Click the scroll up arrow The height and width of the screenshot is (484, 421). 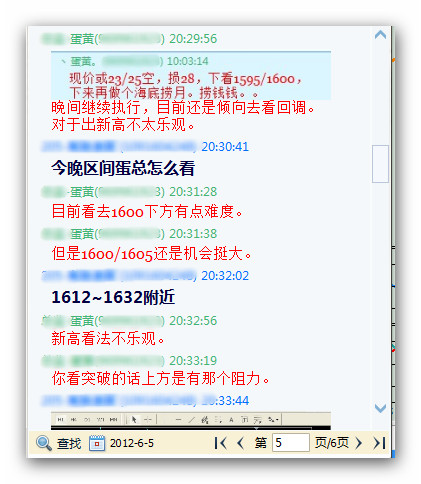[x=380, y=35]
